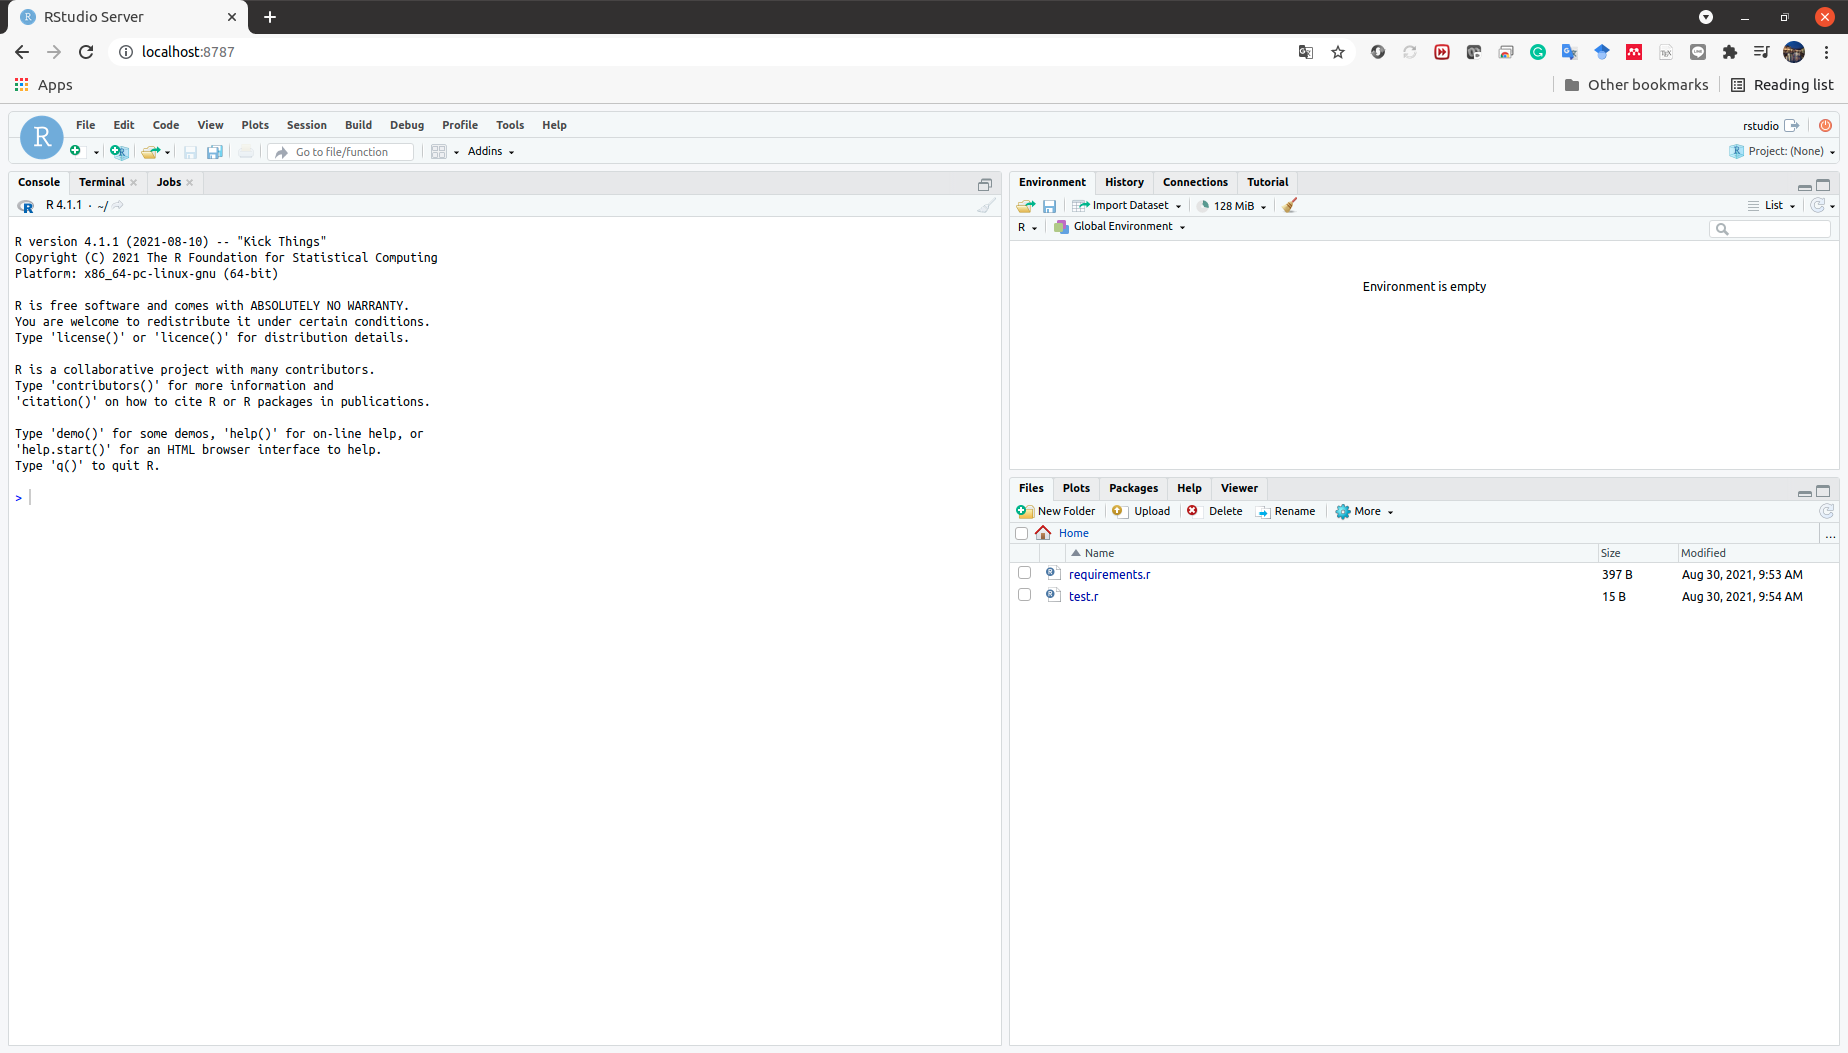Open the File menu
1848x1053 pixels.
point(86,125)
